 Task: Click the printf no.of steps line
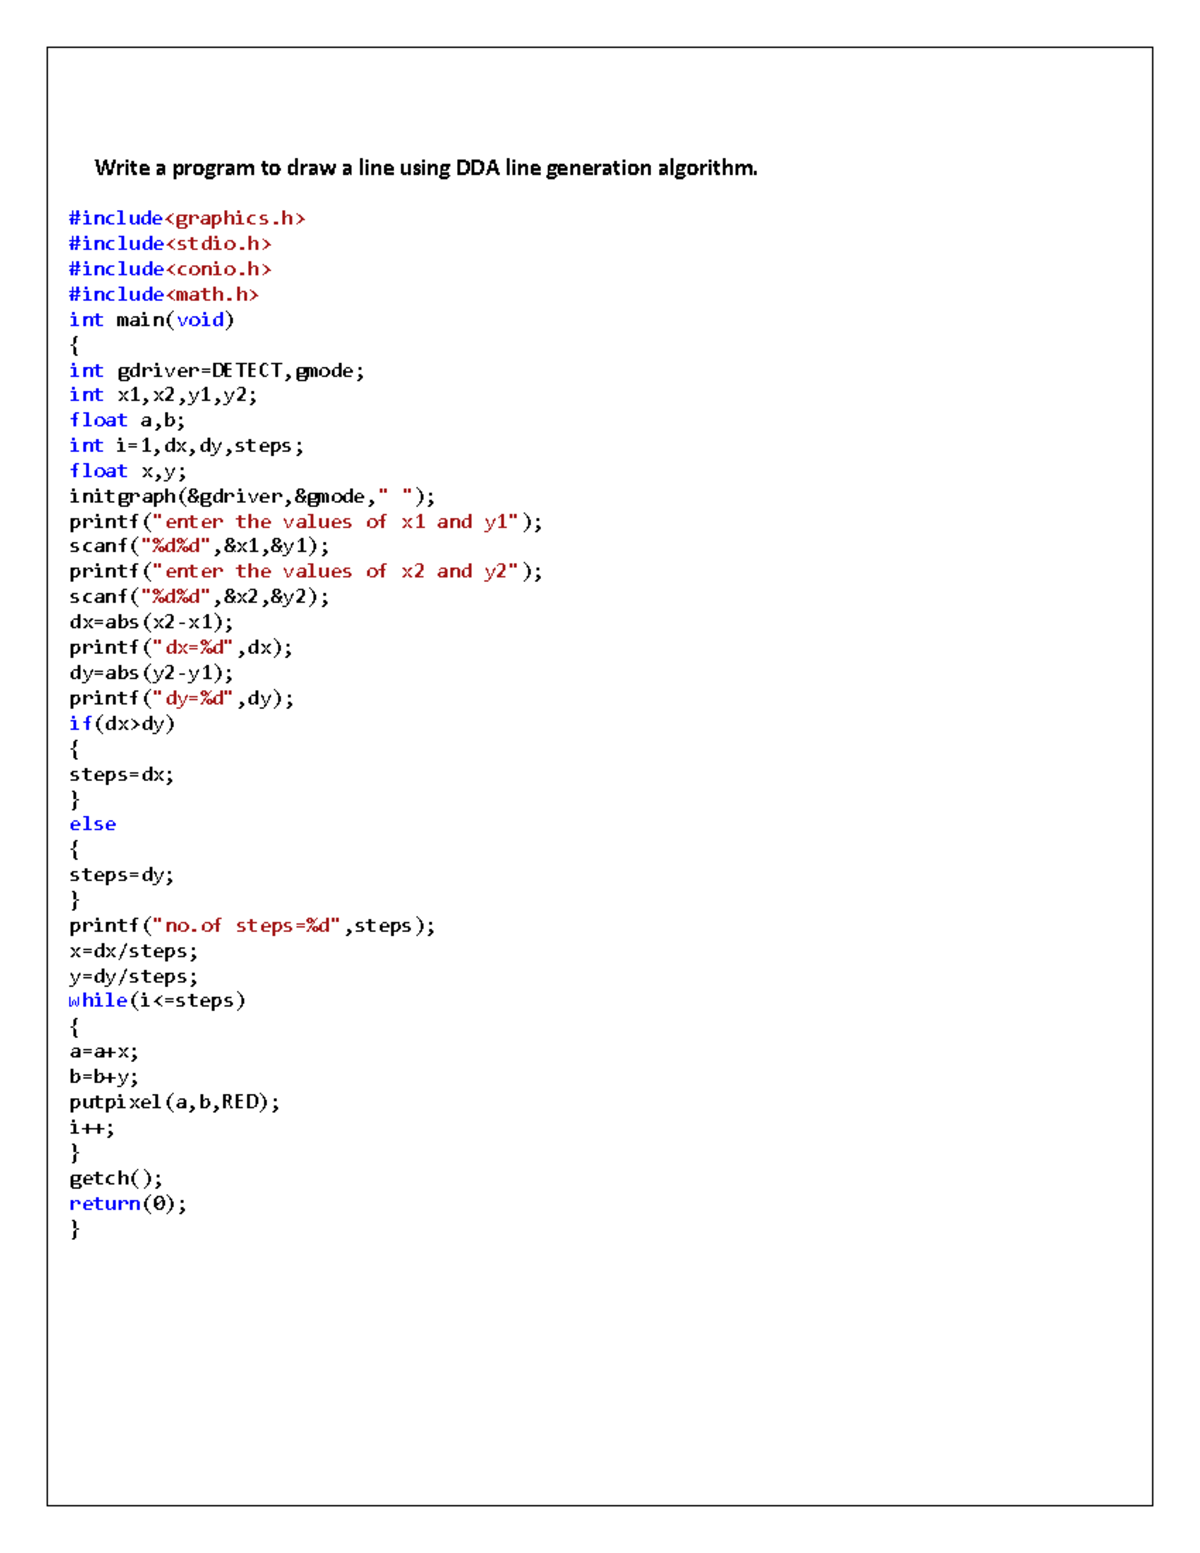point(251,926)
